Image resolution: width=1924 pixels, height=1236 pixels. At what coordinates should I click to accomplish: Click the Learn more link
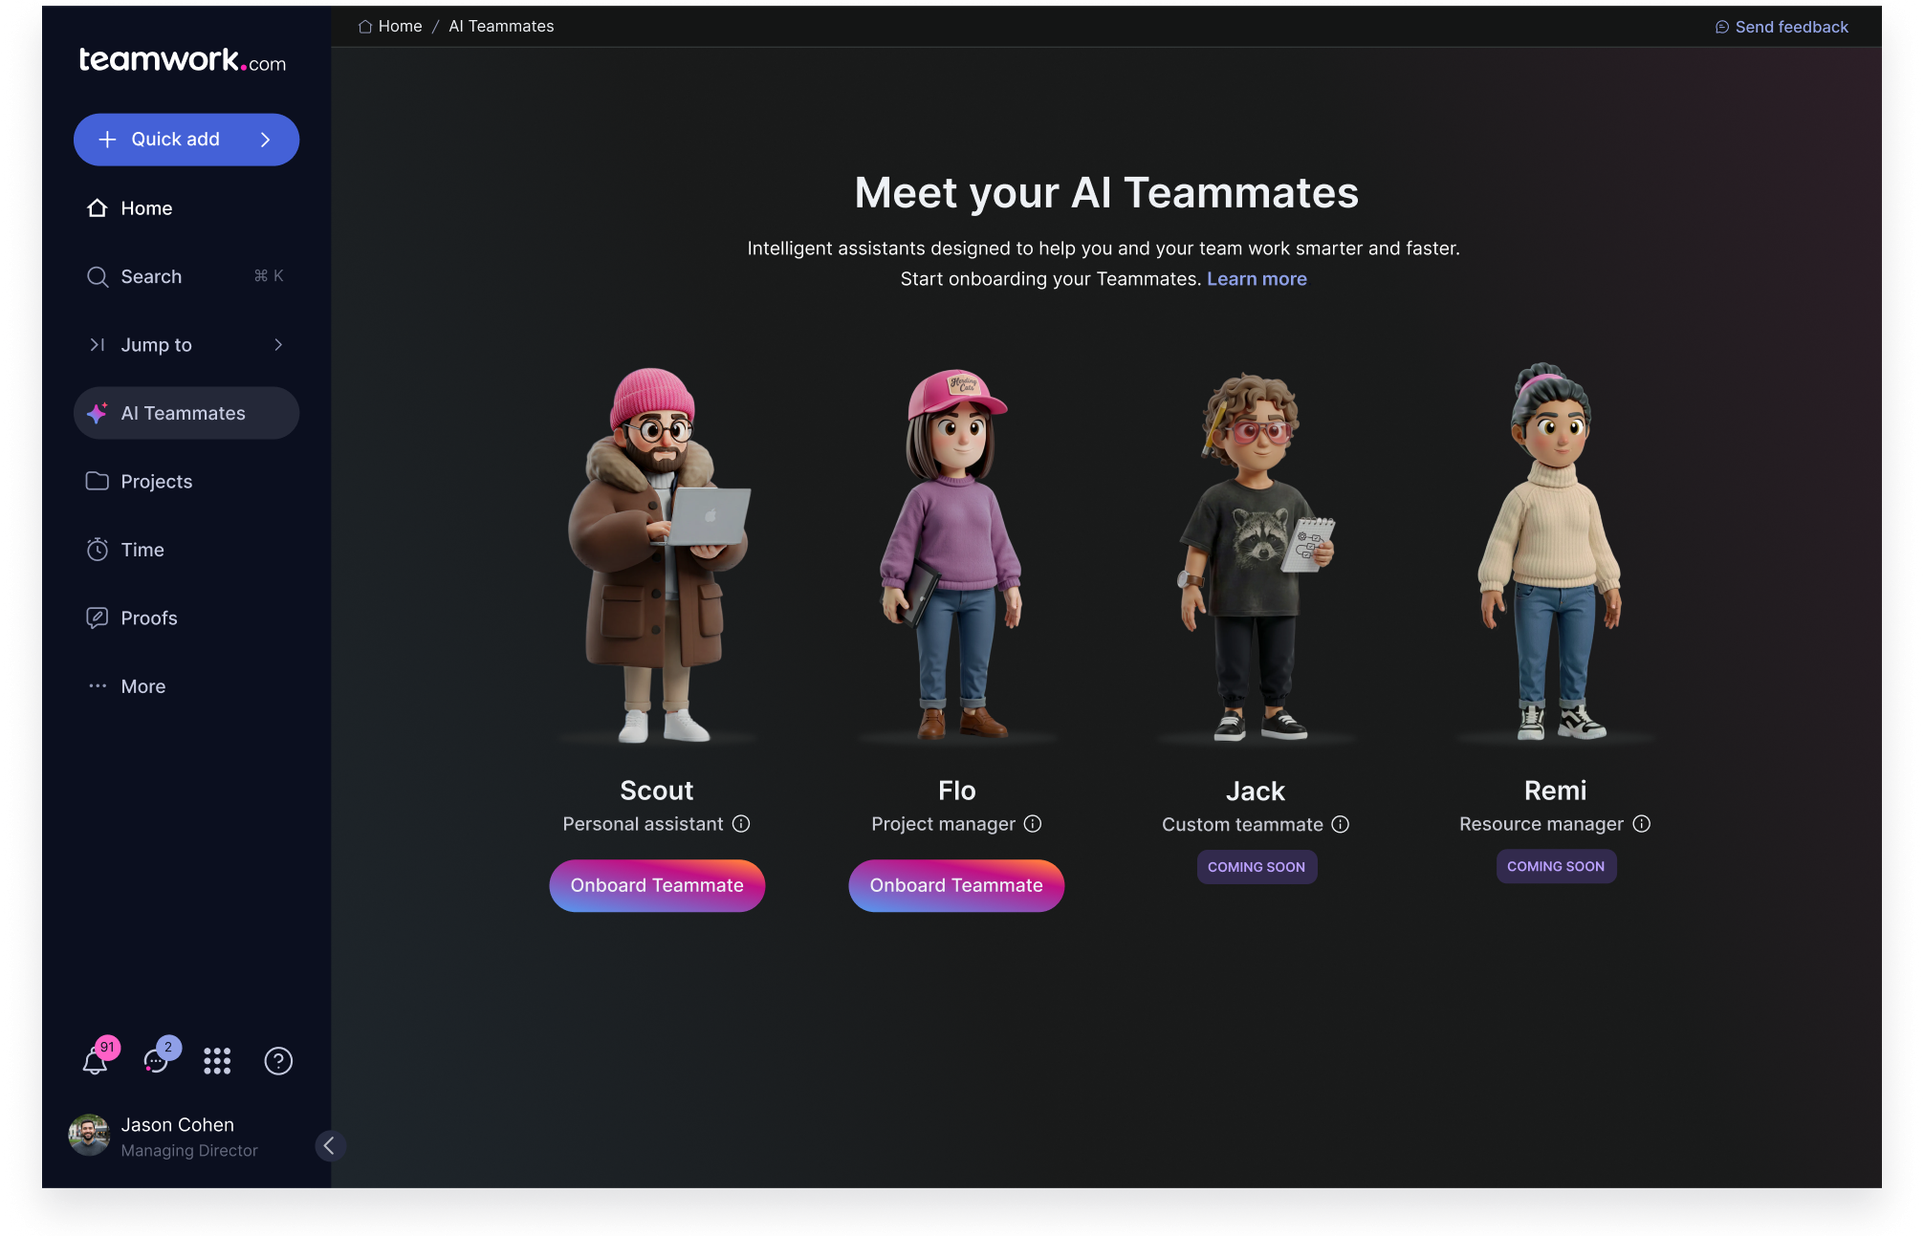click(x=1256, y=279)
